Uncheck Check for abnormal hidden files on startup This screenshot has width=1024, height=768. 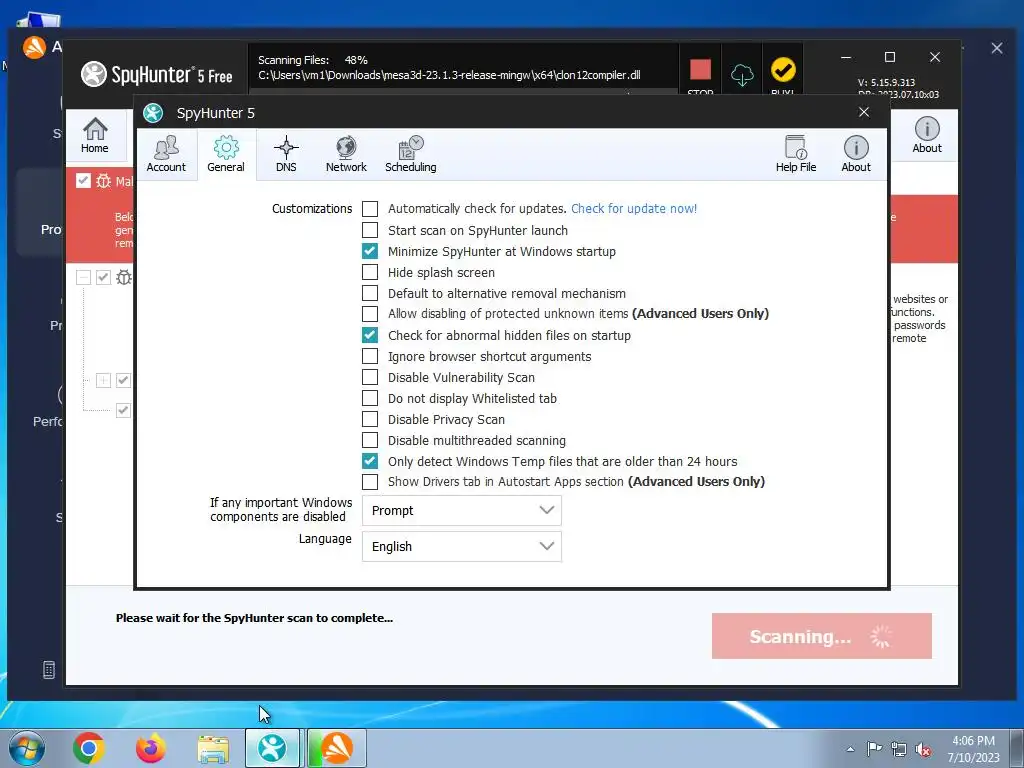click(370, 335)
